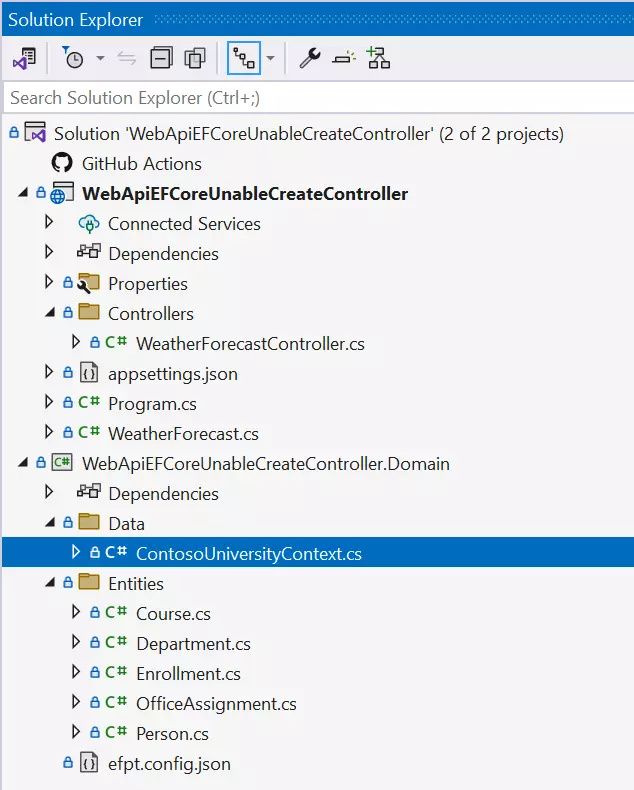
Task: Collapse the Controllers folder
Action: tap(49, 313)
